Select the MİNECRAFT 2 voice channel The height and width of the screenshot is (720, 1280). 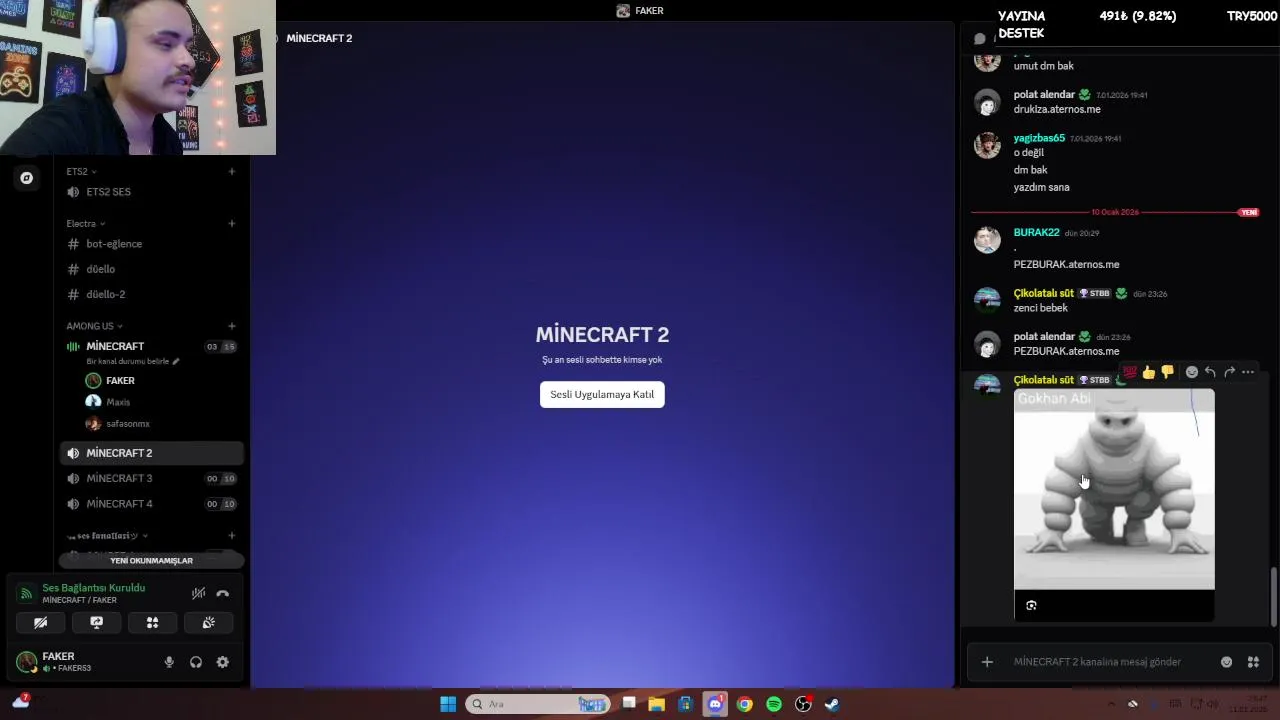pyautogui.click(x=151, y=453)
